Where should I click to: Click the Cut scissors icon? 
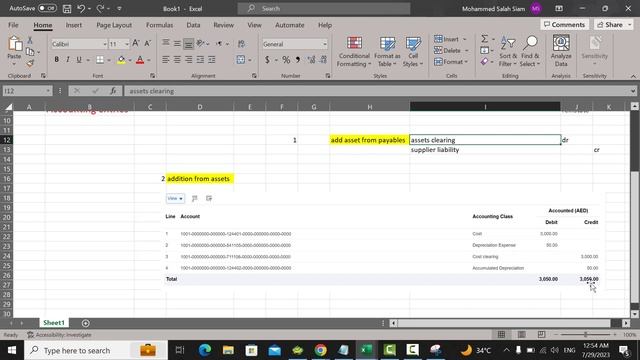pyautogui.click(x=30, y=40)
